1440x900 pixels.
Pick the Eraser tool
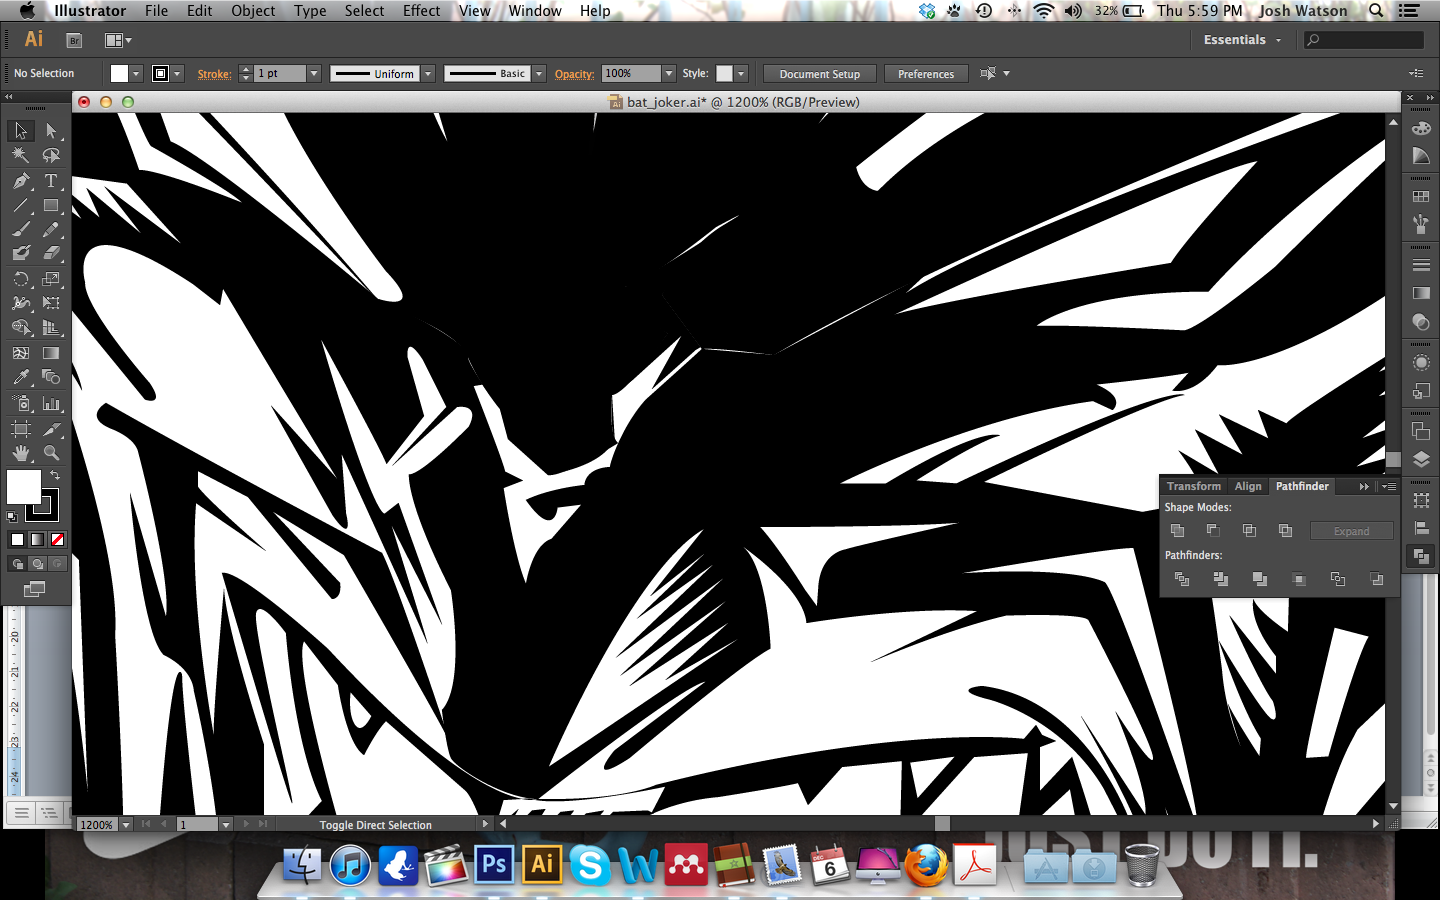point(51,254)
